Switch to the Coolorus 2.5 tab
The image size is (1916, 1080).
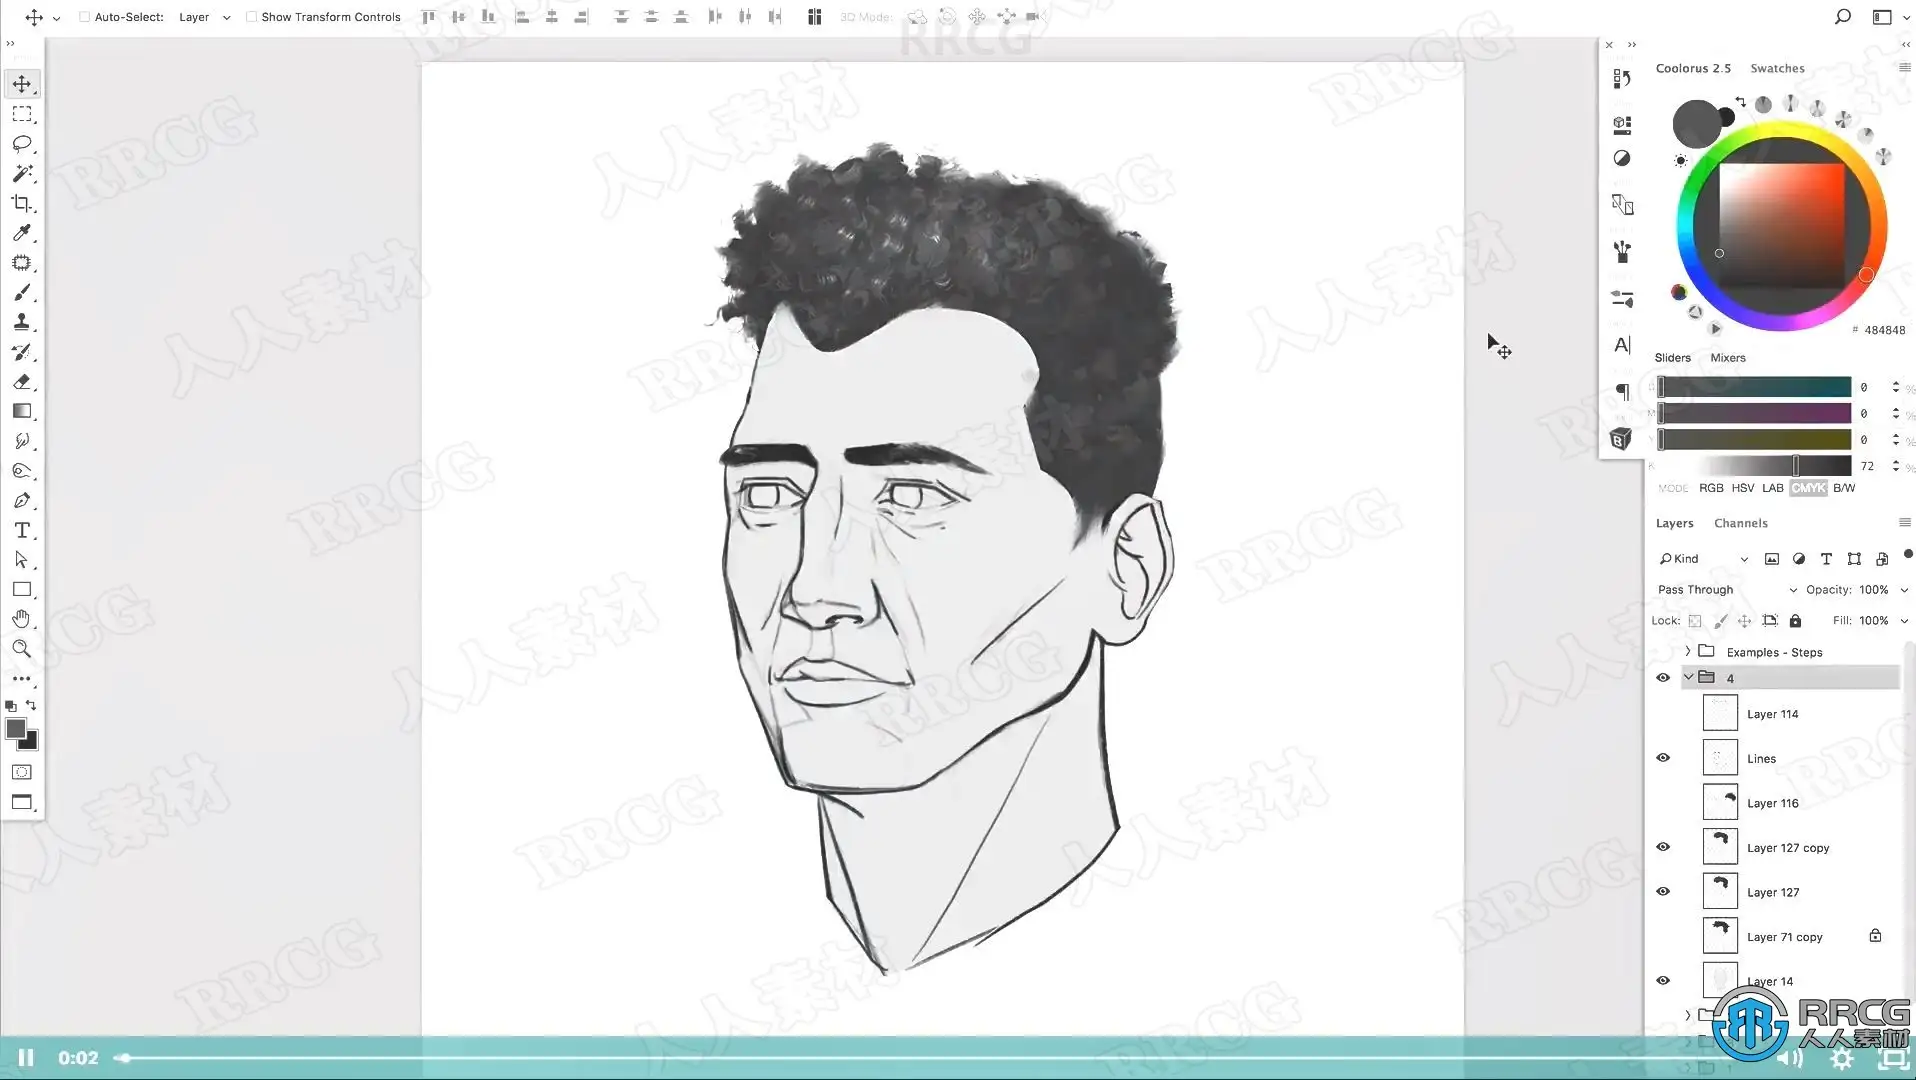coord(1693,68)
